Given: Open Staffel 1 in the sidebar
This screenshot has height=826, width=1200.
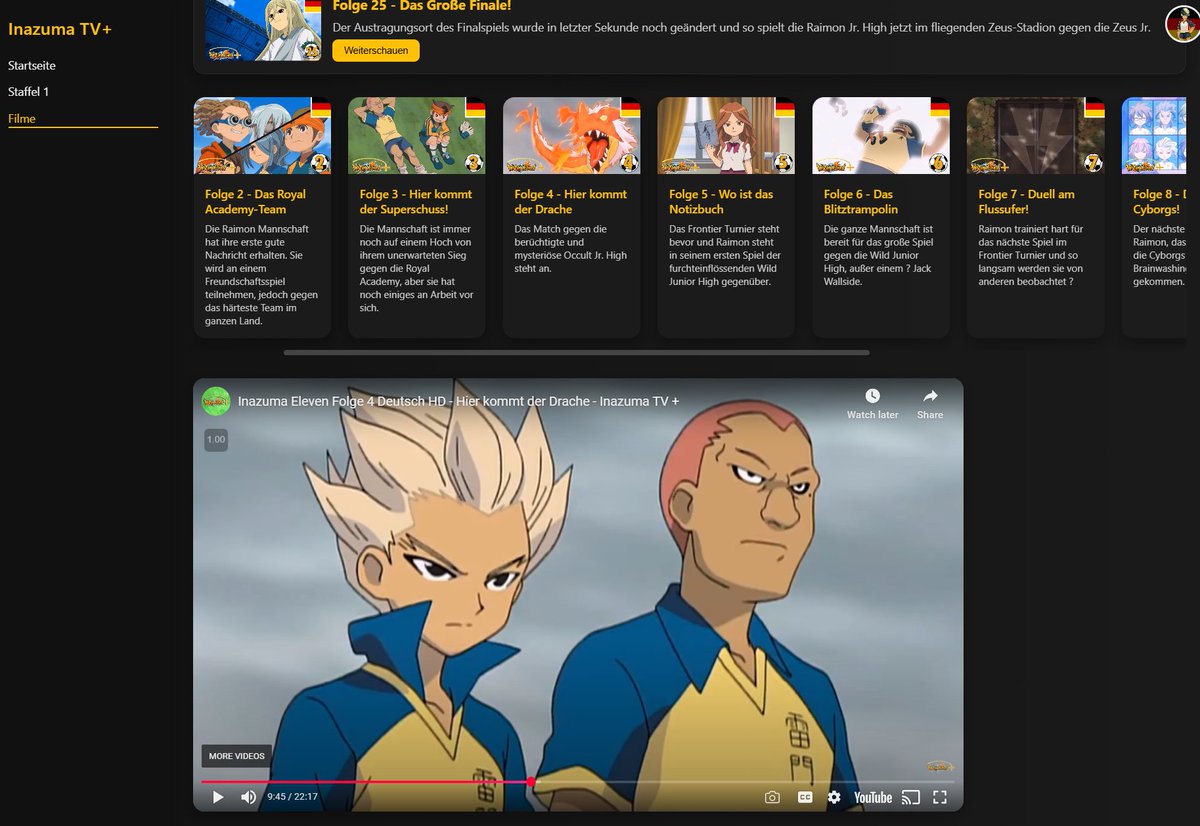Looking at the screenshot, I should click(x=28, y=91).
